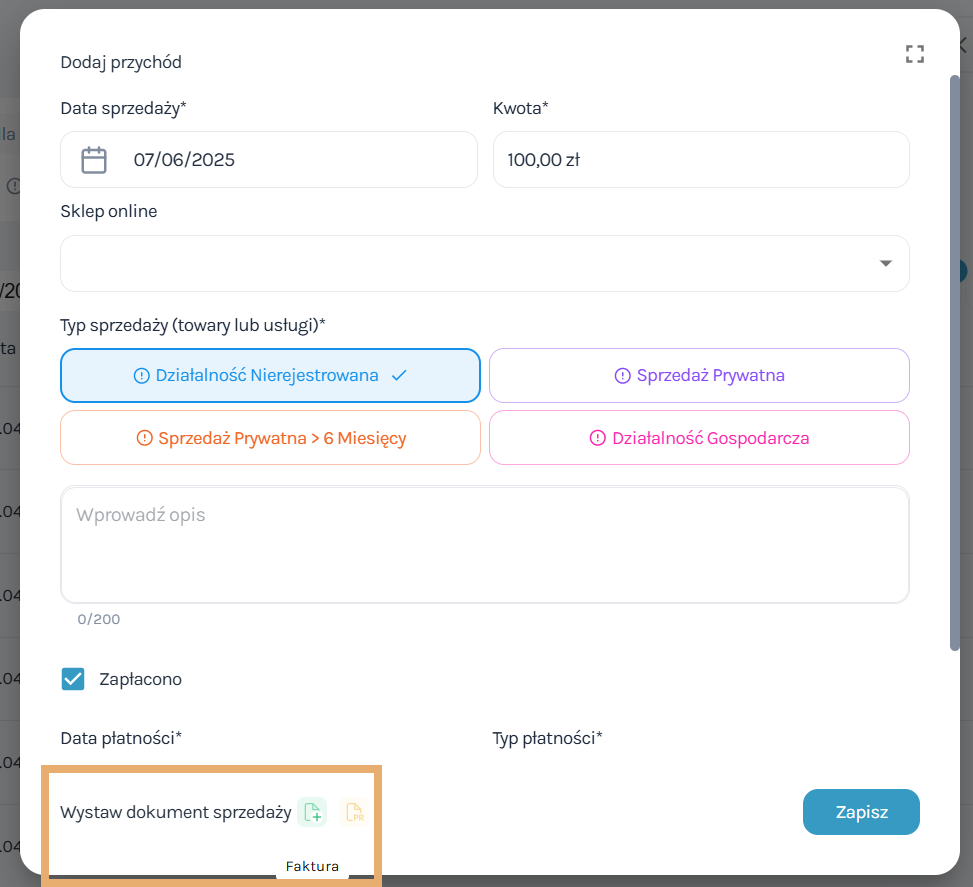The width and height of the screenshot is (973, 887).
Task: Open the calendar icon for Data sprzedaży
Action: 94,160
